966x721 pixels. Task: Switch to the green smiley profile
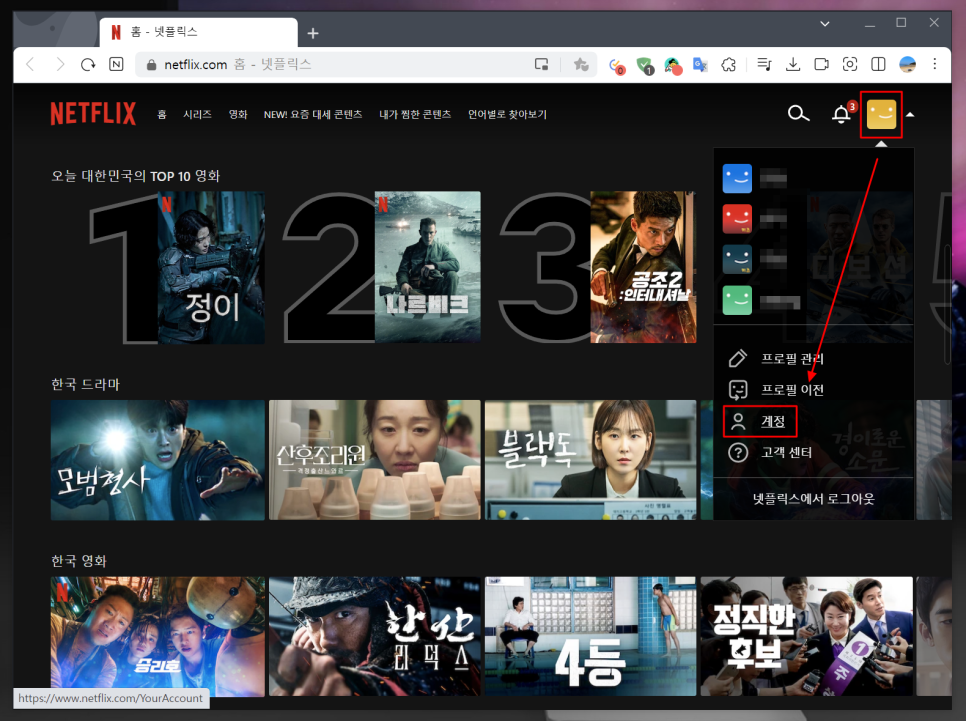(737, 300)
